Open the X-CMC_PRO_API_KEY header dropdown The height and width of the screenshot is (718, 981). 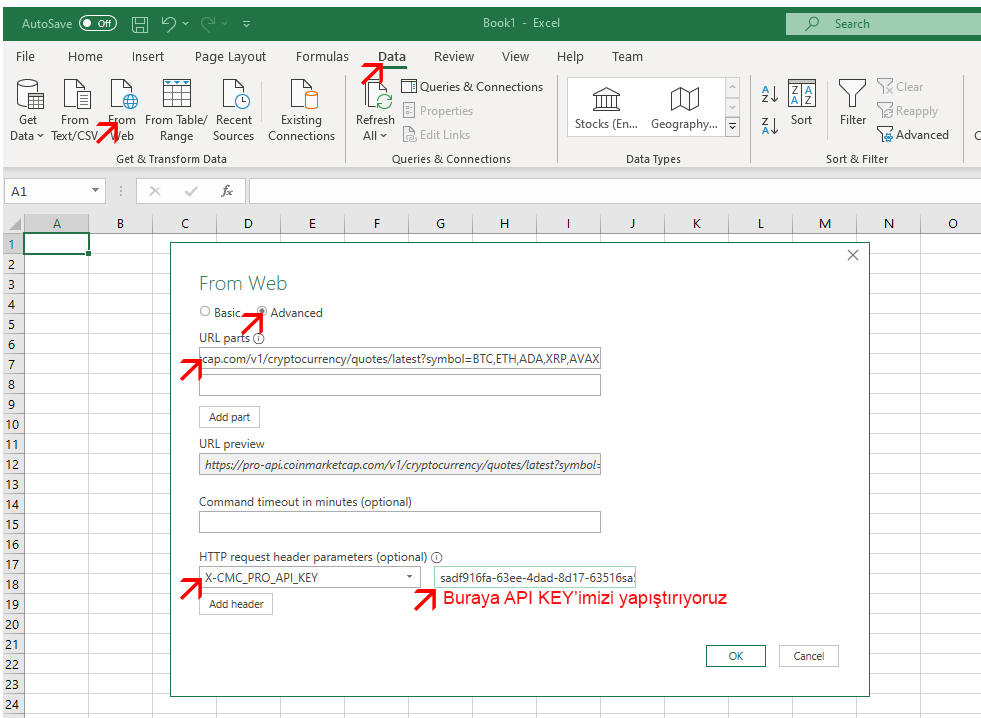pyautogui.click(x=409, y=577)
